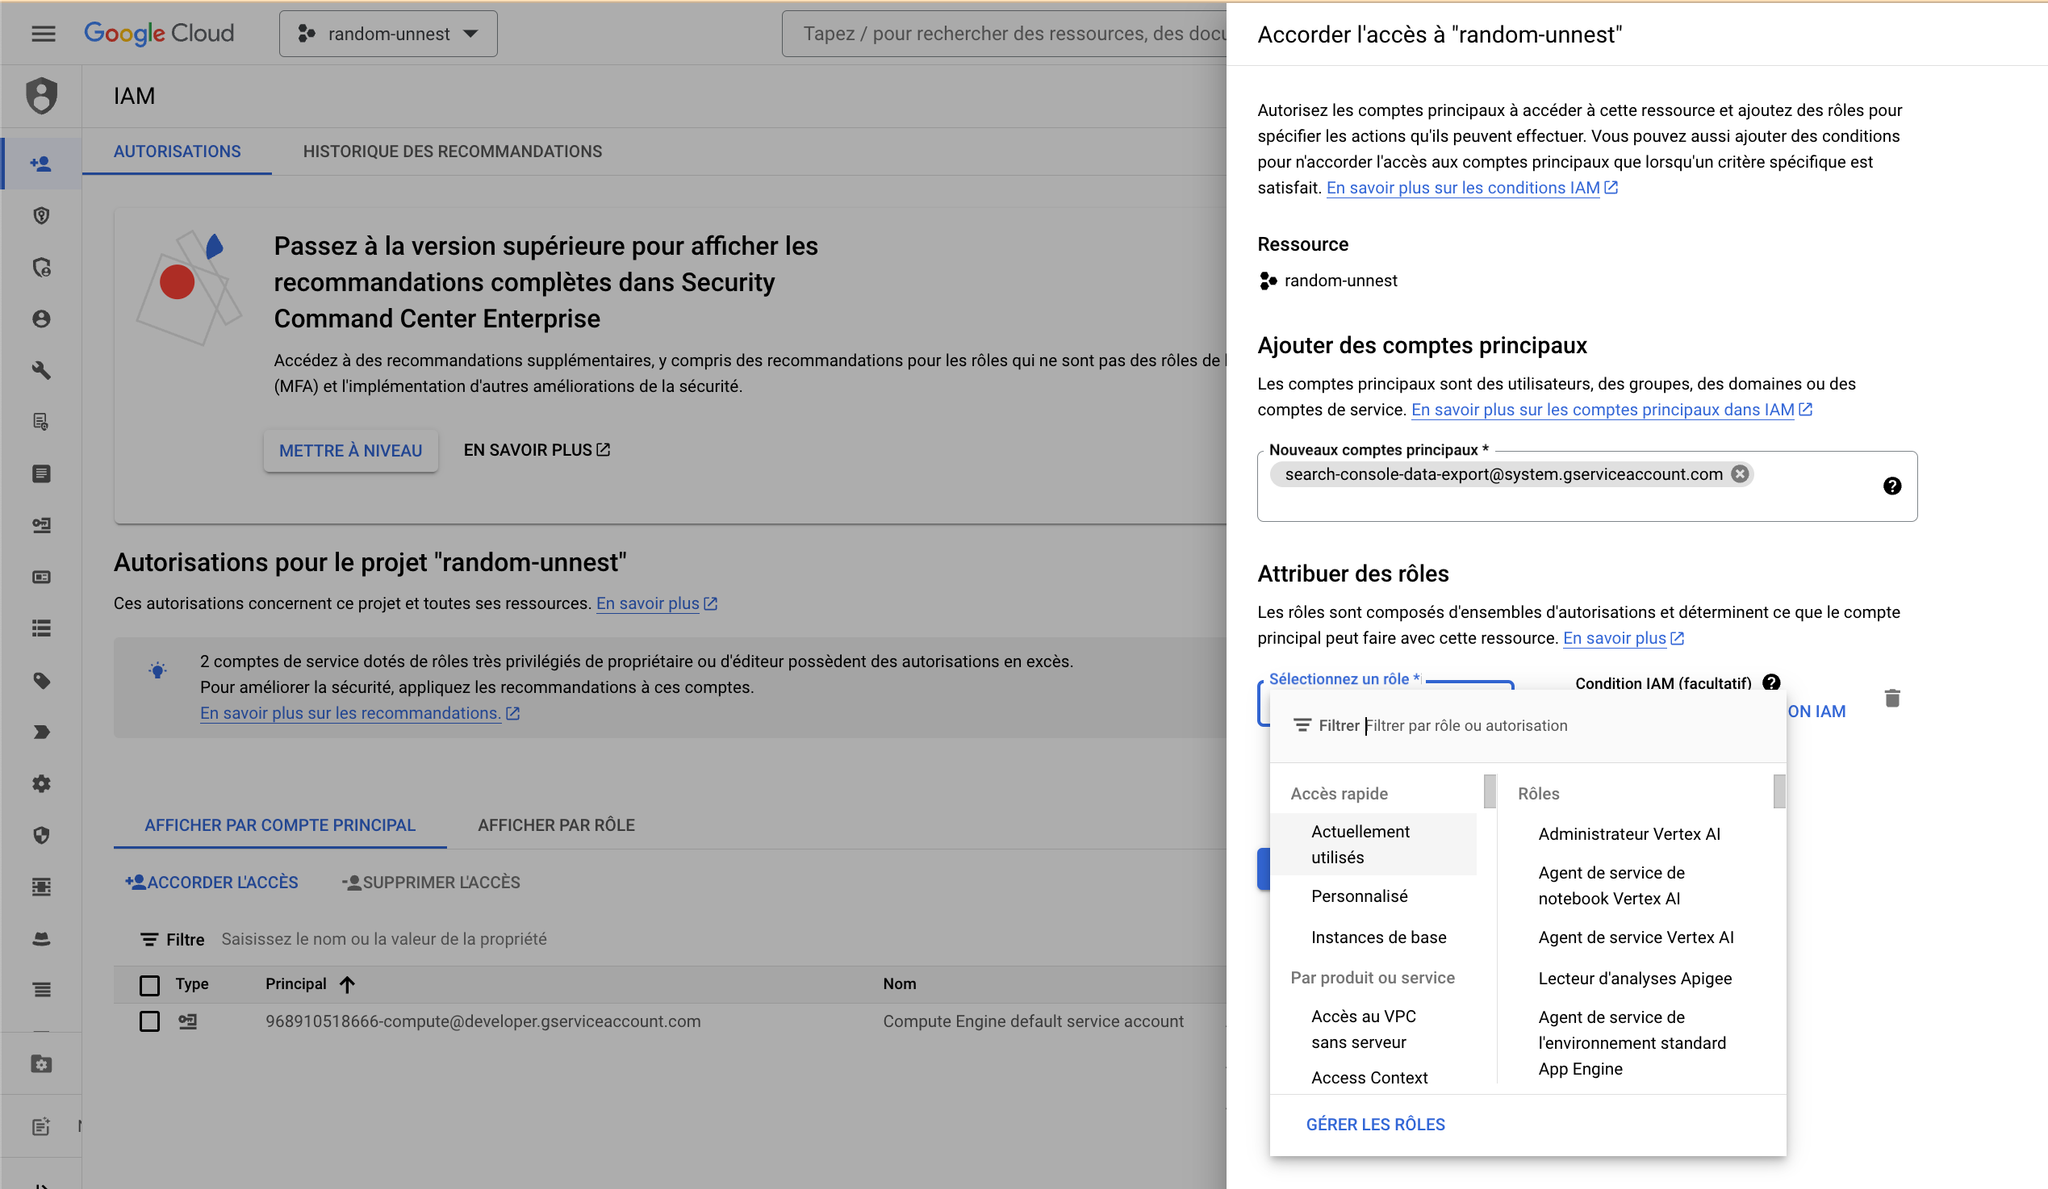Open the release notes sidebar icon
The image size is (2048, 1189).
(x=41, y=1127)
